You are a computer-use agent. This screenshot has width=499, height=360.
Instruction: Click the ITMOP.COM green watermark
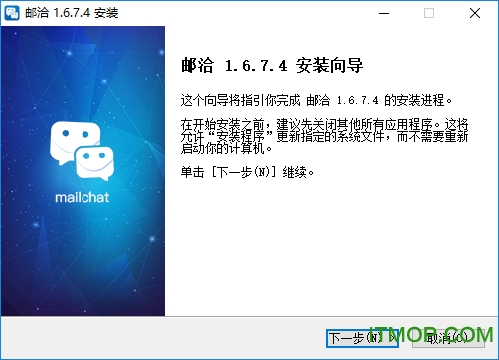(432, 335)
